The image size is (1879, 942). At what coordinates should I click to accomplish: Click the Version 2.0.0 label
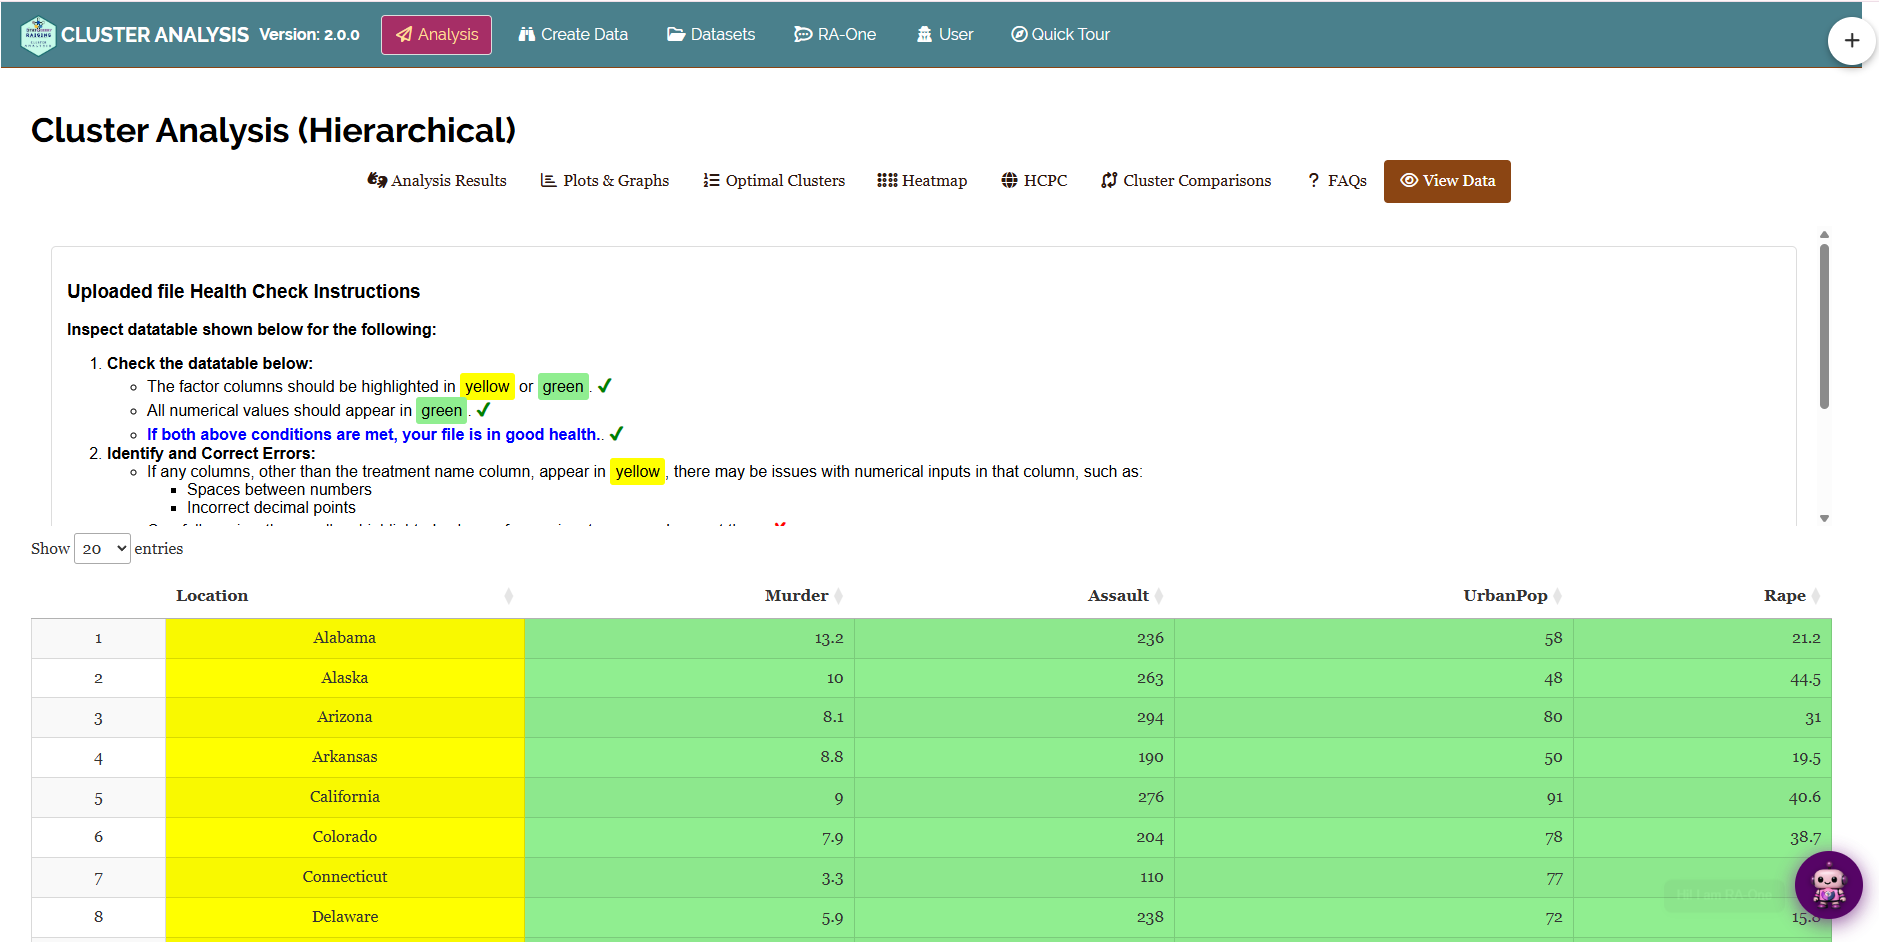[x=309, y=35]
